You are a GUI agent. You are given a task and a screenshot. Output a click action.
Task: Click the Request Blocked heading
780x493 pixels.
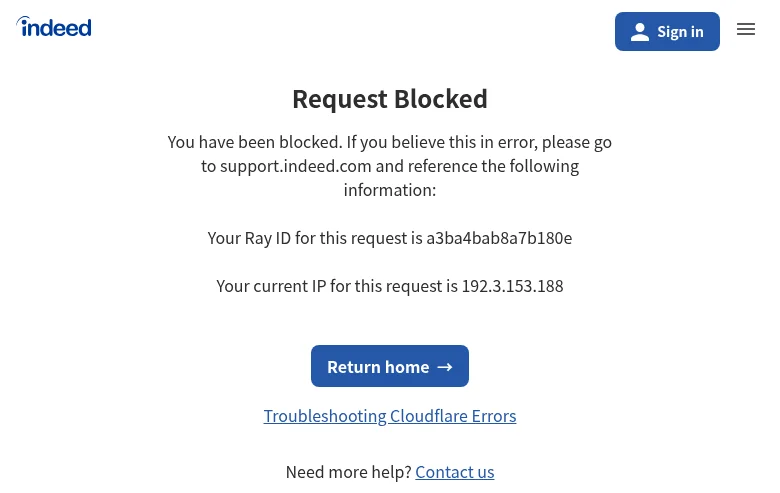[390, 99]
